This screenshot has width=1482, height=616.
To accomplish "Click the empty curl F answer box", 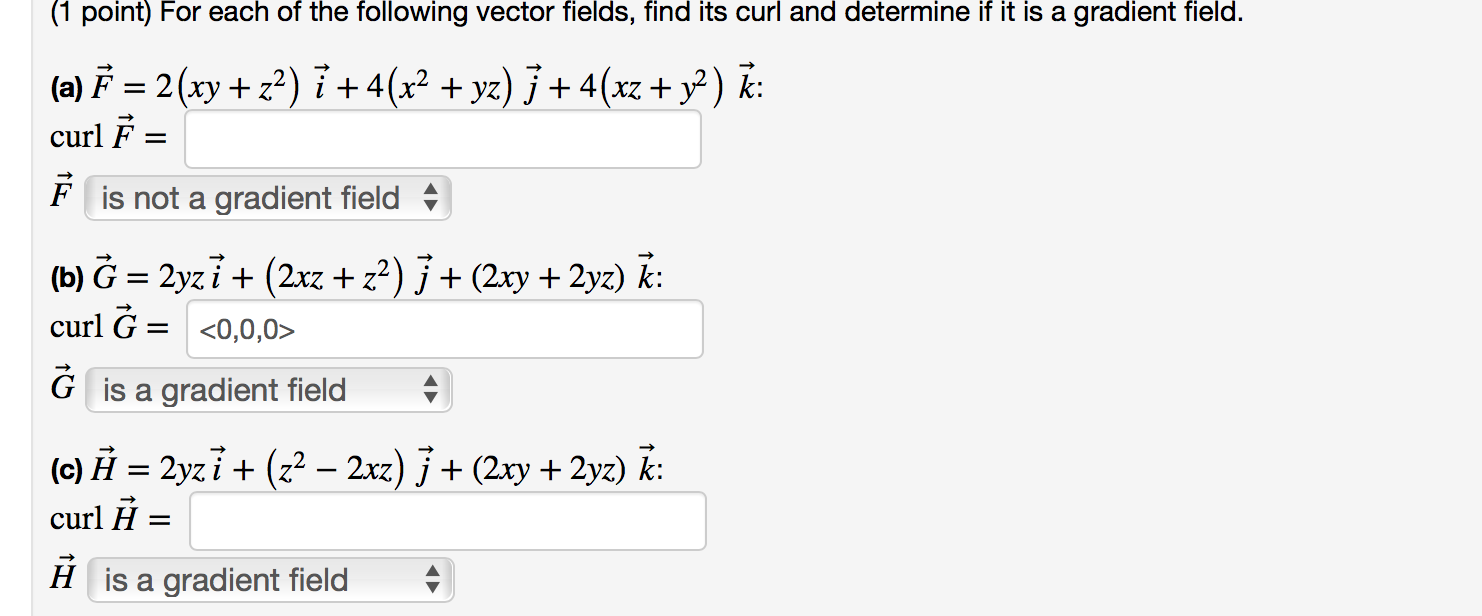I will coord(443,139).
